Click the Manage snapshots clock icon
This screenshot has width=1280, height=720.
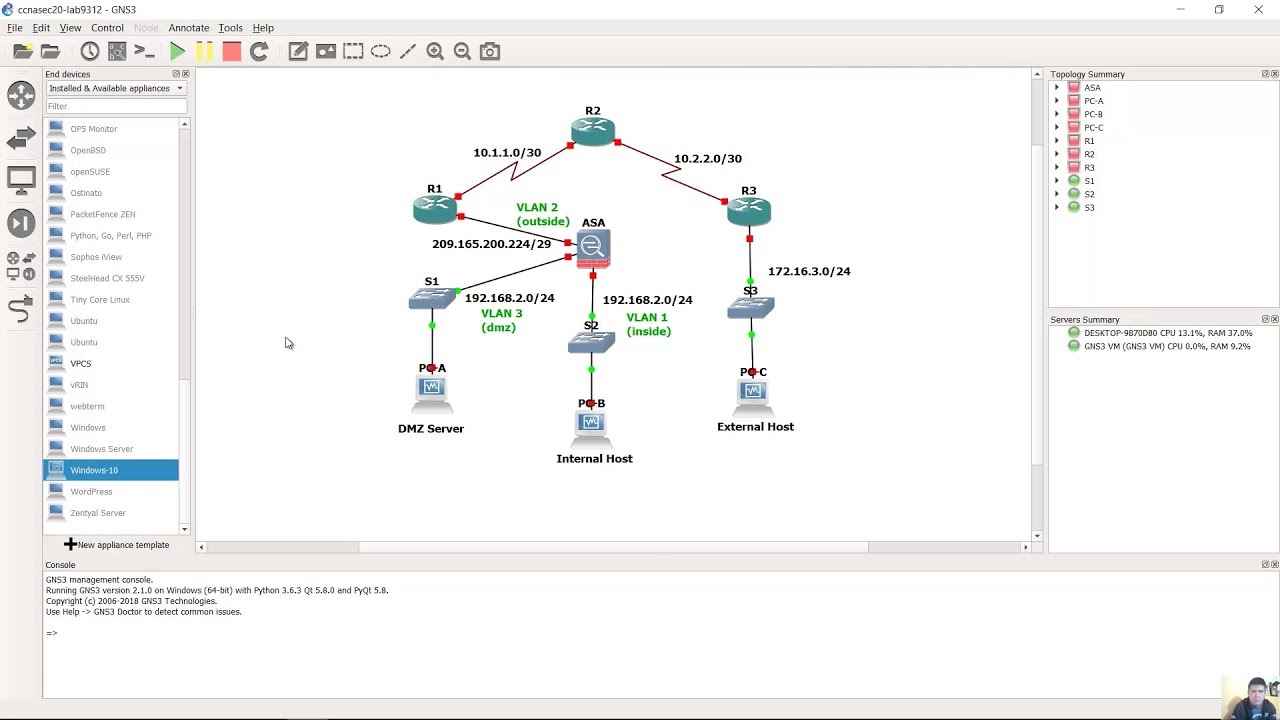90,51
